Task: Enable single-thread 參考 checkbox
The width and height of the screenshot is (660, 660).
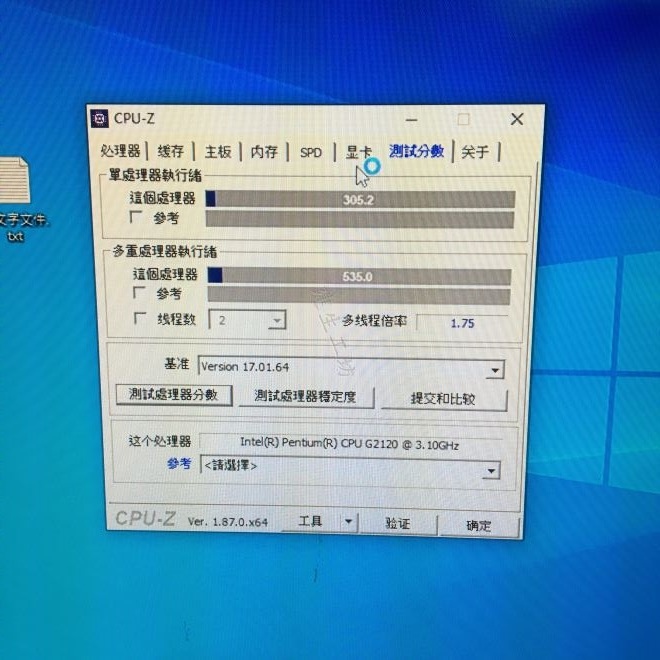Action: coord(136,217)
